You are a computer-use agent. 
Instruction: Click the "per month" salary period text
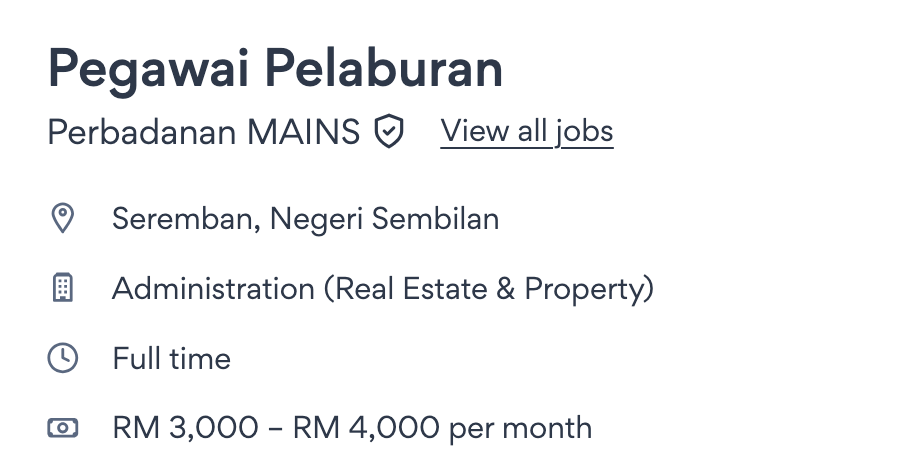(520, 429)
